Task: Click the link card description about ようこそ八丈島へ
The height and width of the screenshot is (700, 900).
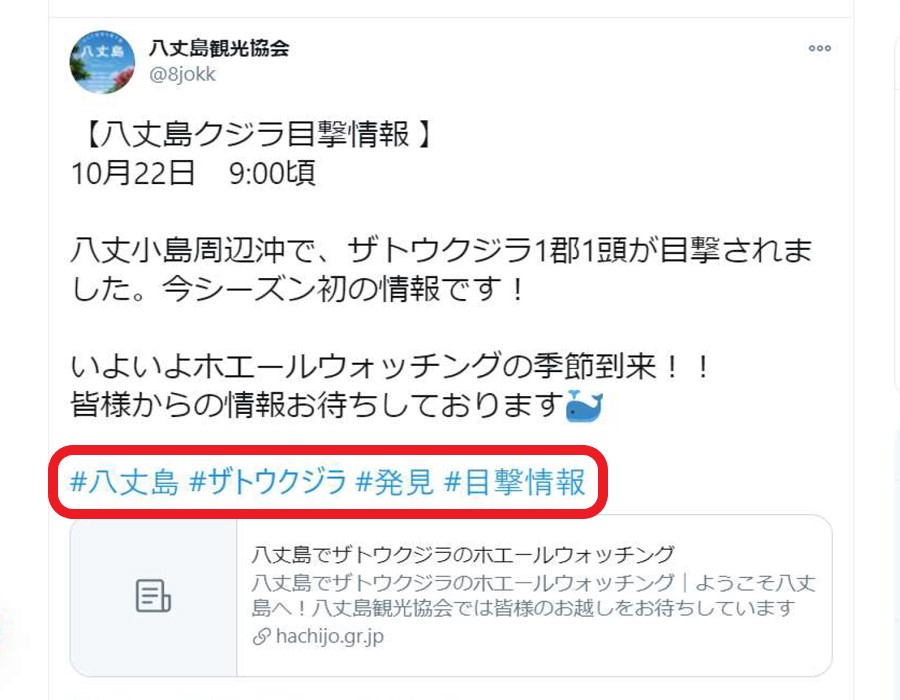Action: point(533,595)
